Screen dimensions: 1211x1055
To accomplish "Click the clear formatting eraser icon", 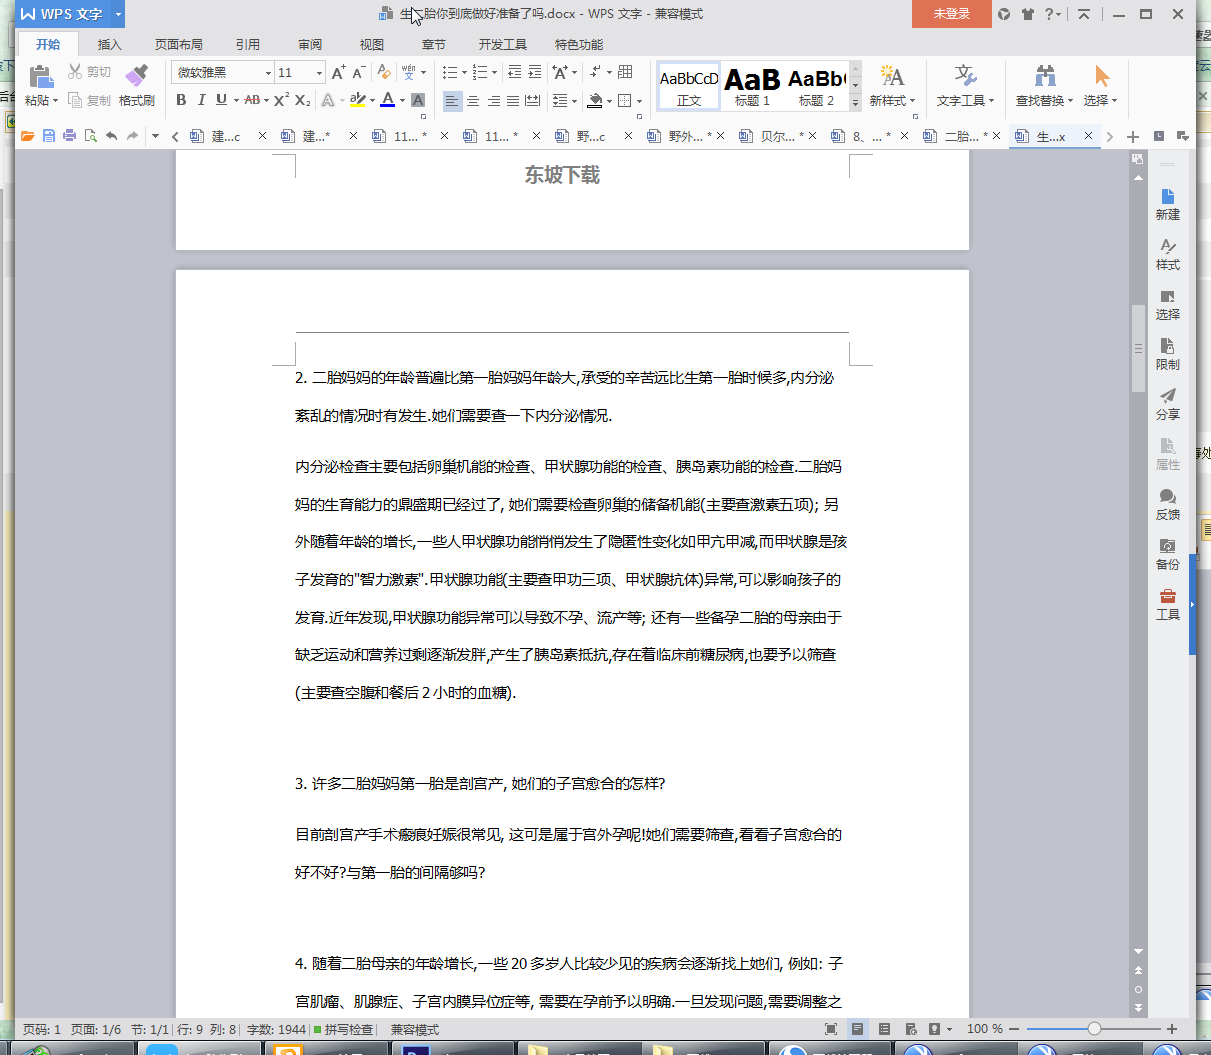I will click(x=384, y=72).
